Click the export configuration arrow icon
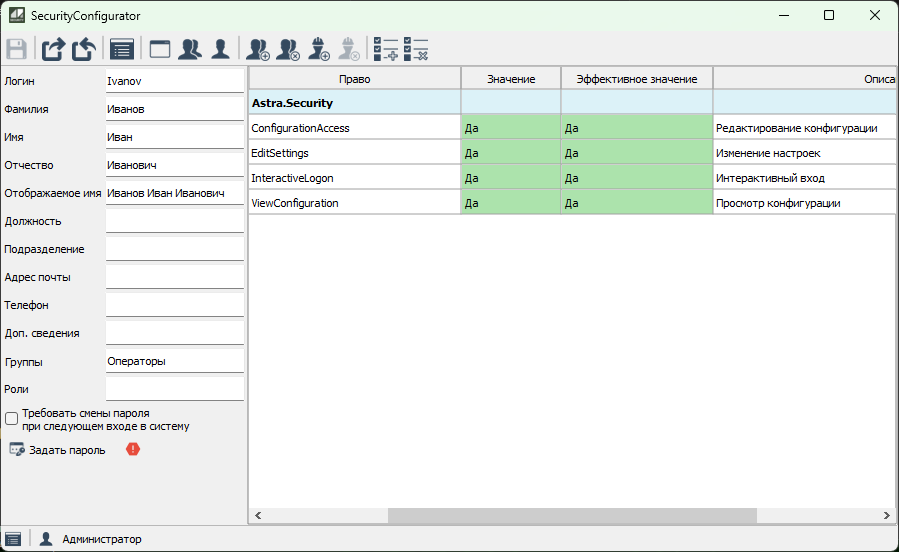 [53, 48]
